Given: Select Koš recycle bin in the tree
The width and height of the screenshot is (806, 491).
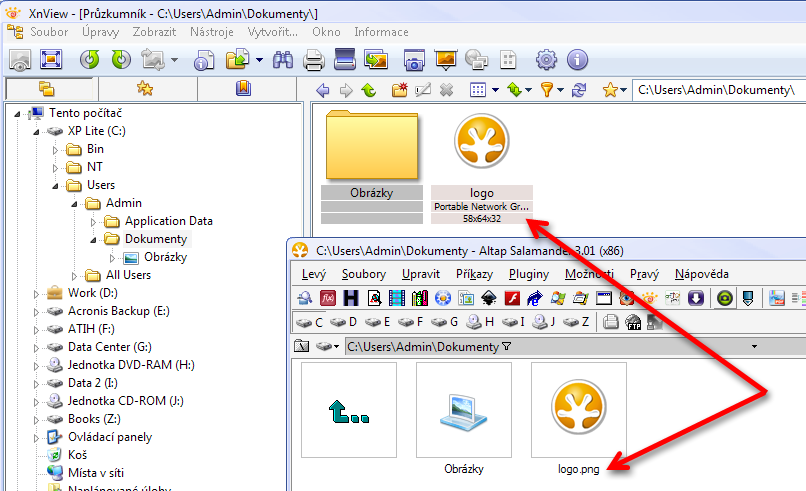Looking at the screenshot, I should click(x=78, y=455).
